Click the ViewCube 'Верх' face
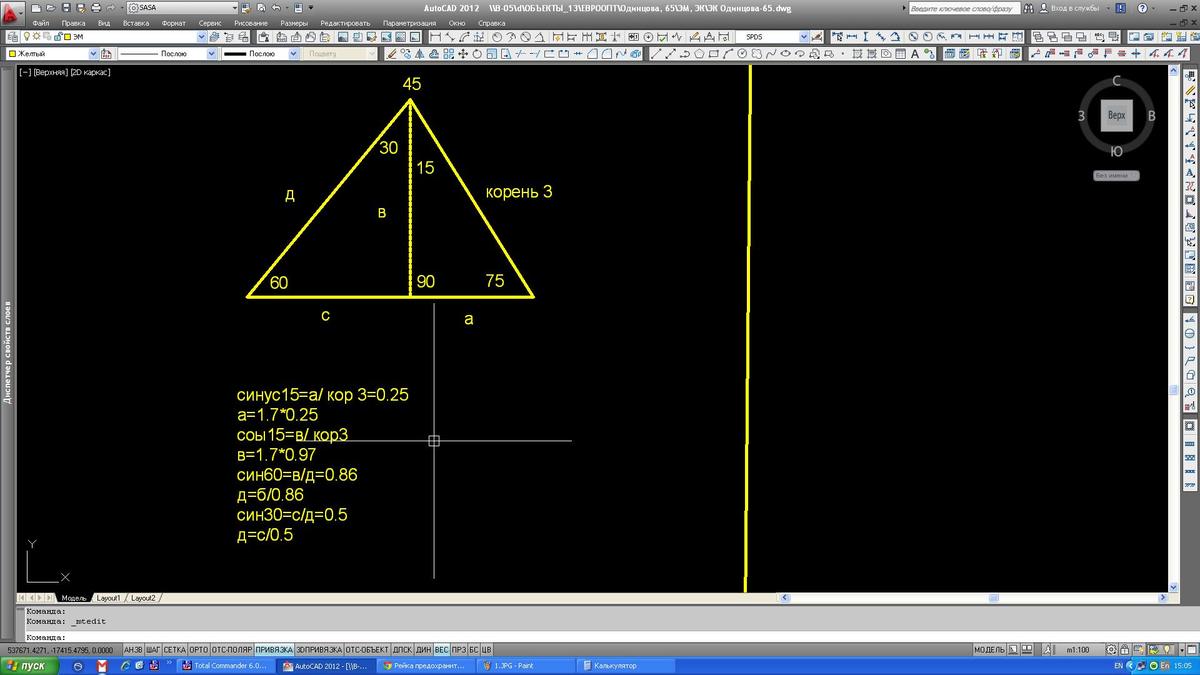 click(1116, 115)
